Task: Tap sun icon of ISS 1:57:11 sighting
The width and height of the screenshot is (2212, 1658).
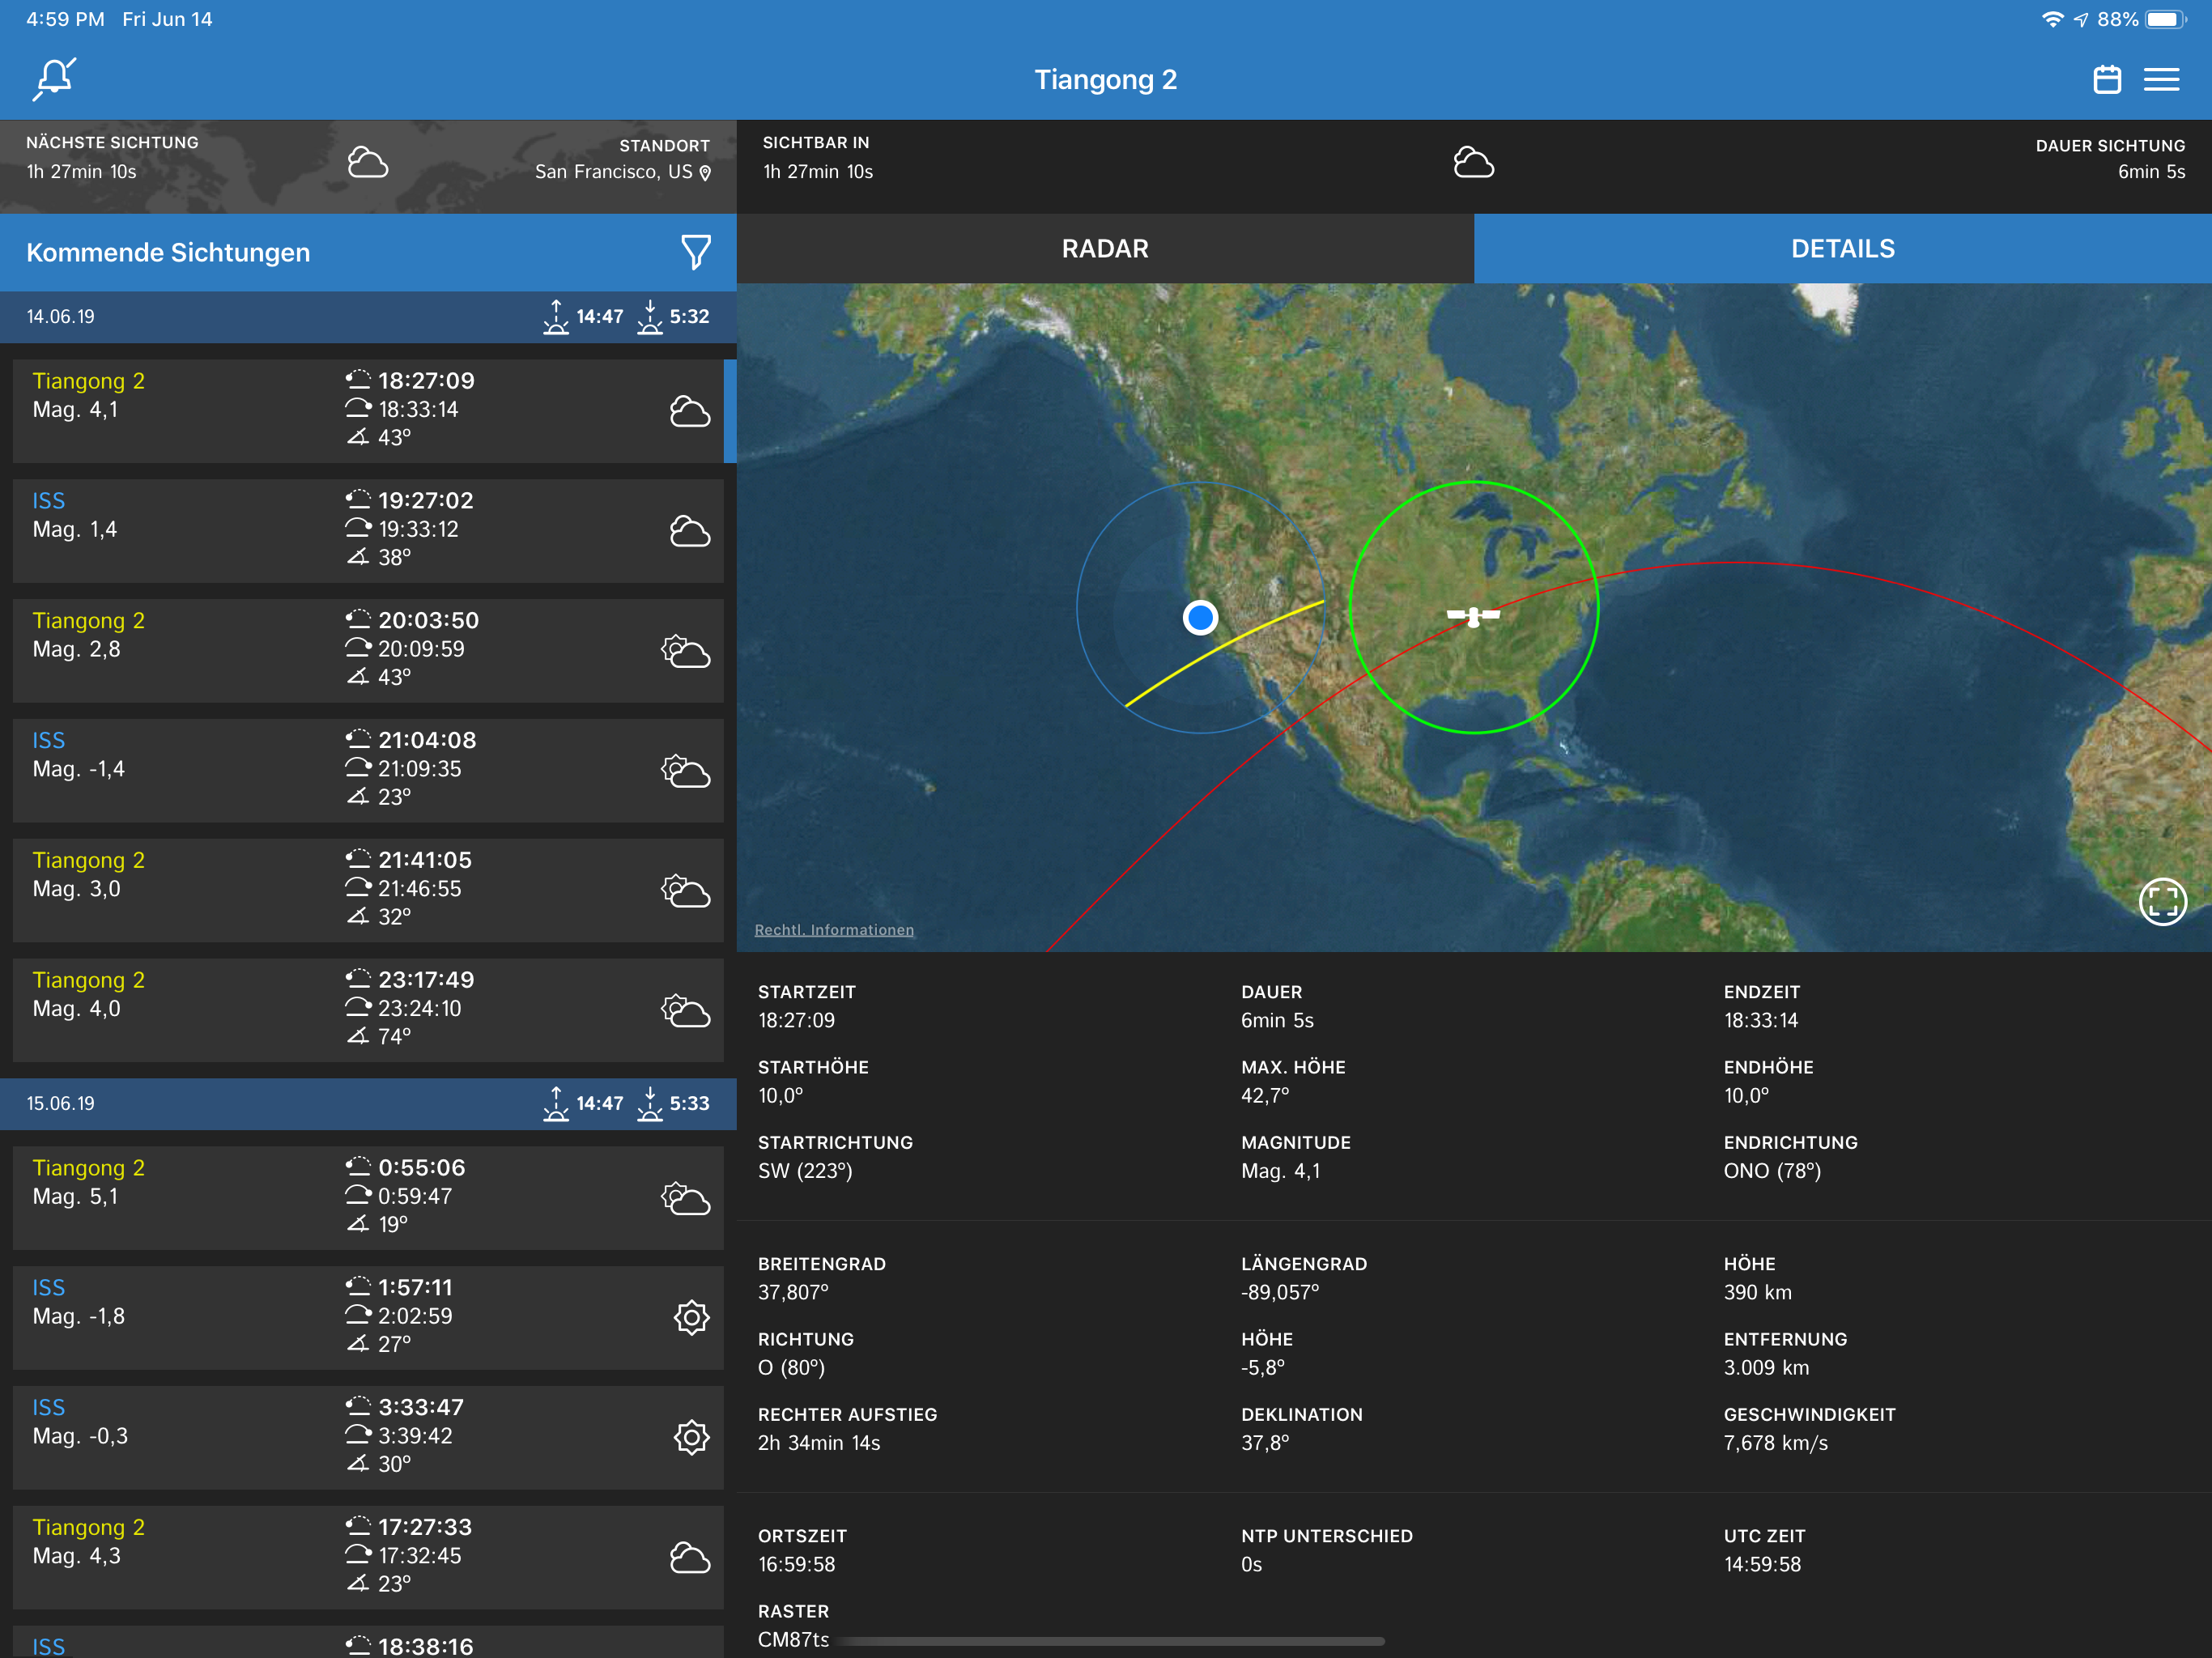Action: point(691,1318)
